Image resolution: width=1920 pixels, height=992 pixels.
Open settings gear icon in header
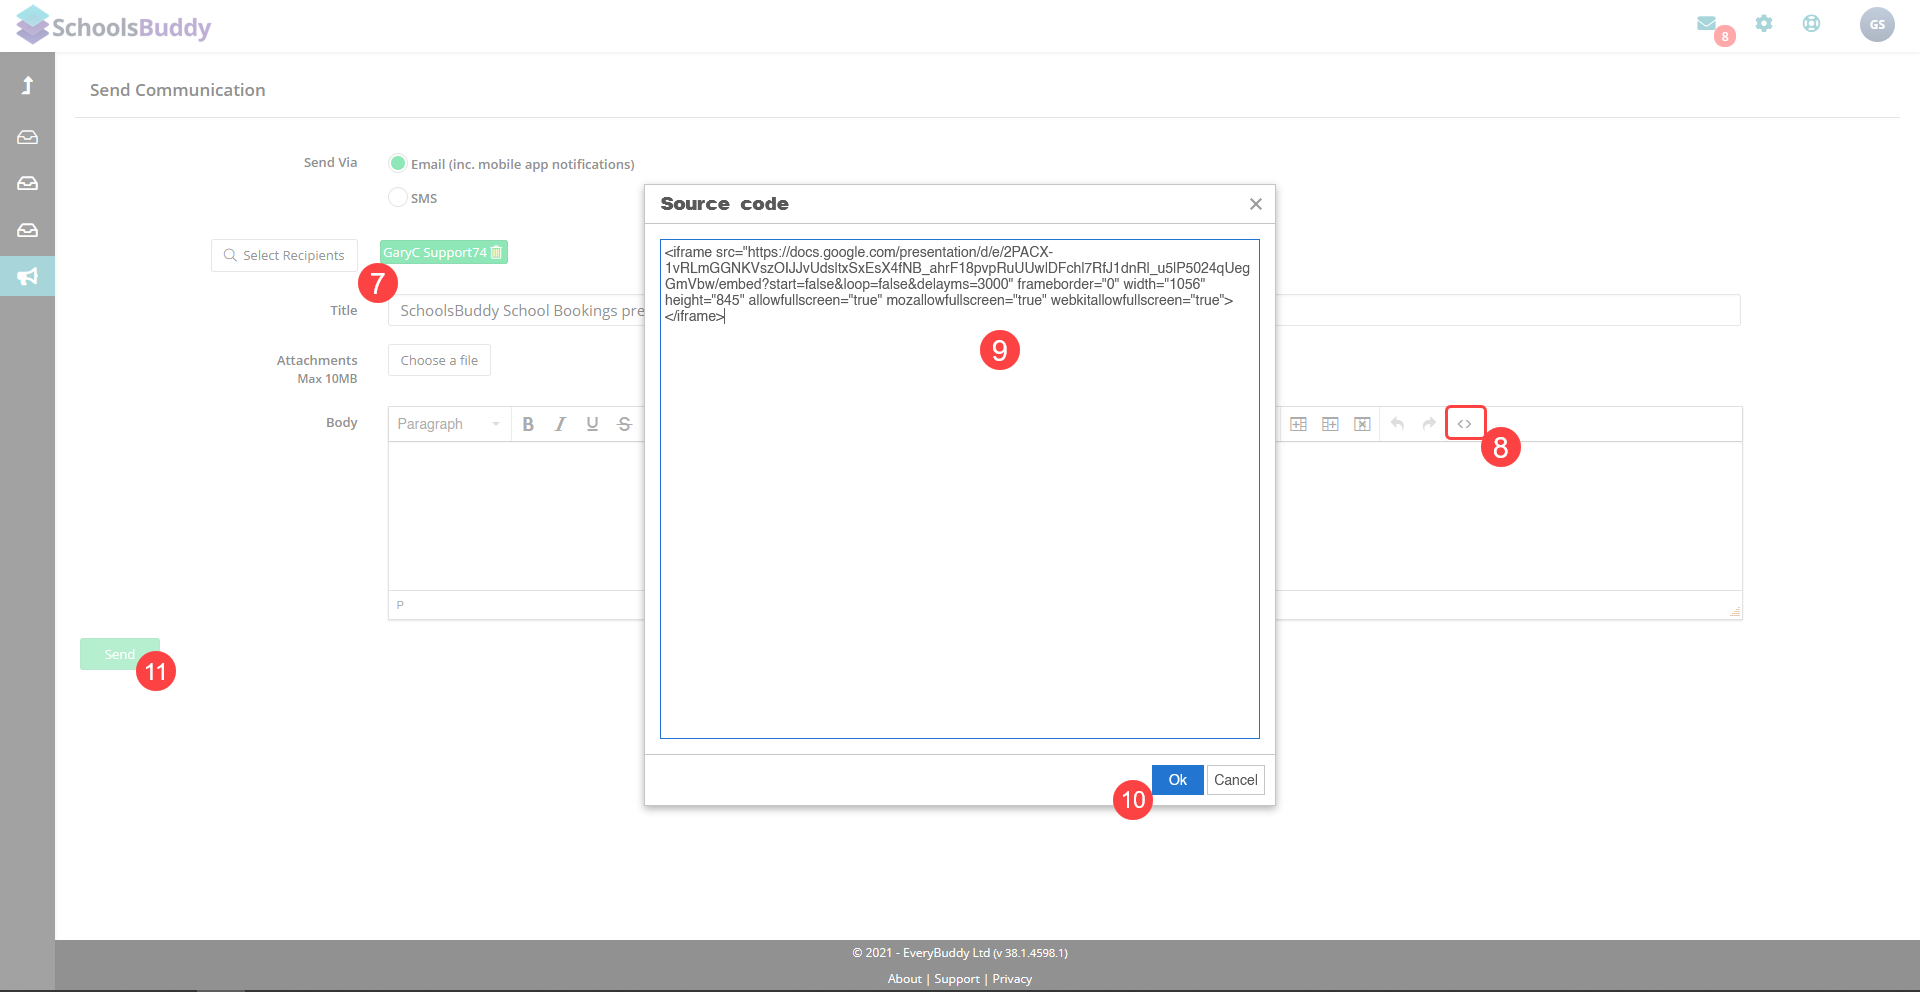[1764, 23]
